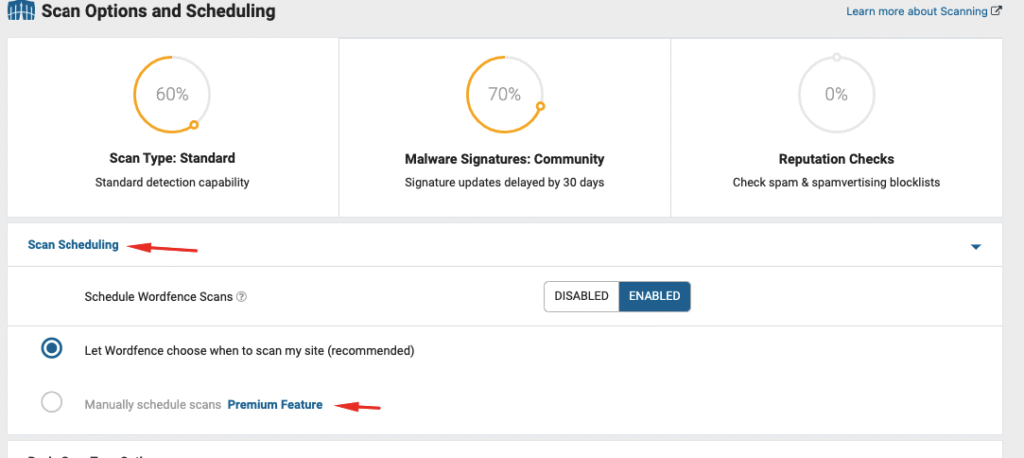This screenshot has height=458, width=1024.
Task: Set scheduled scans to ENABLED
Action: (654, 296)
